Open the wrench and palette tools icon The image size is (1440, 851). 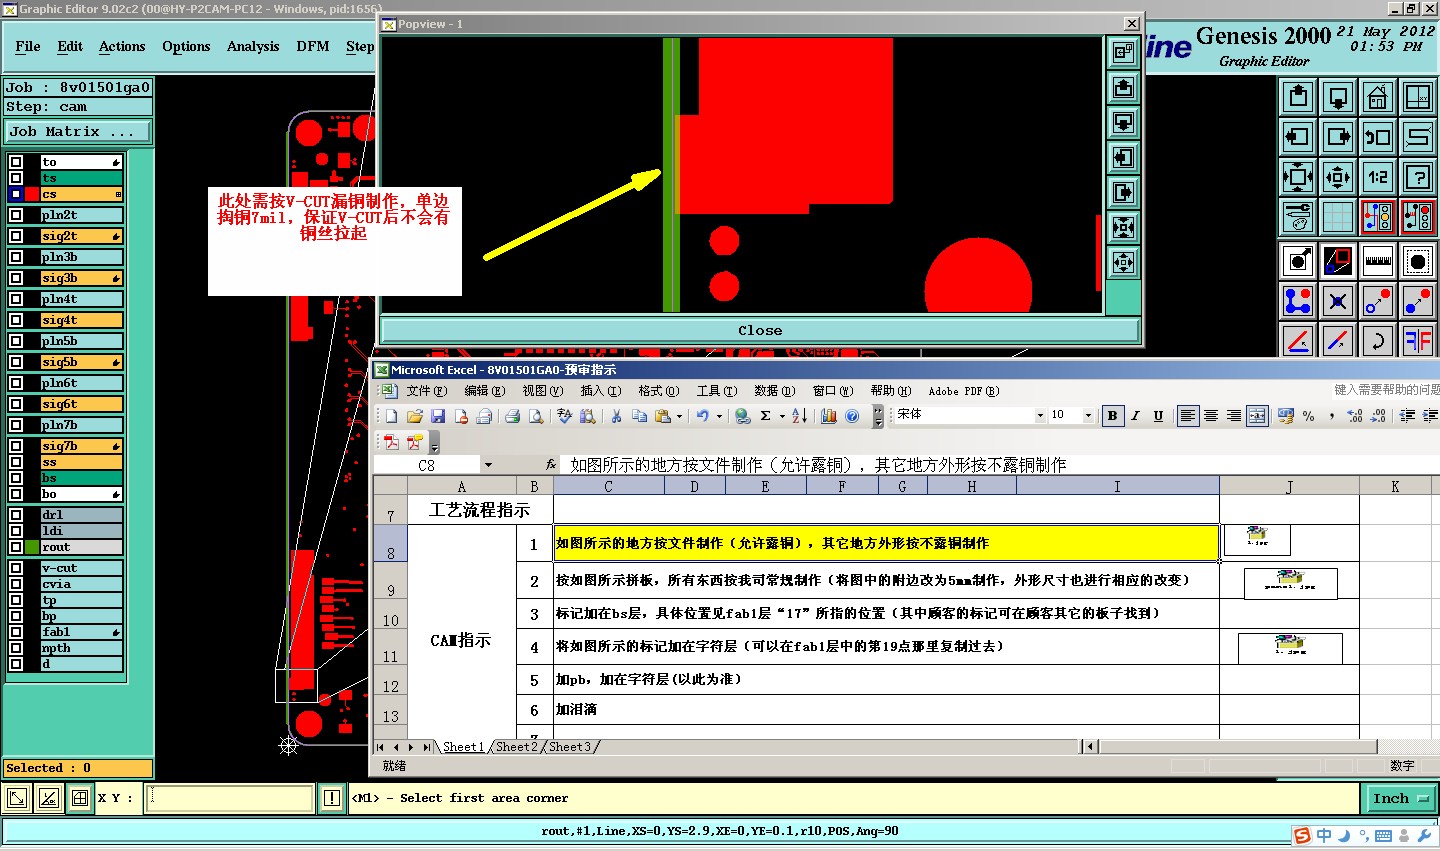click(1298, 217)
